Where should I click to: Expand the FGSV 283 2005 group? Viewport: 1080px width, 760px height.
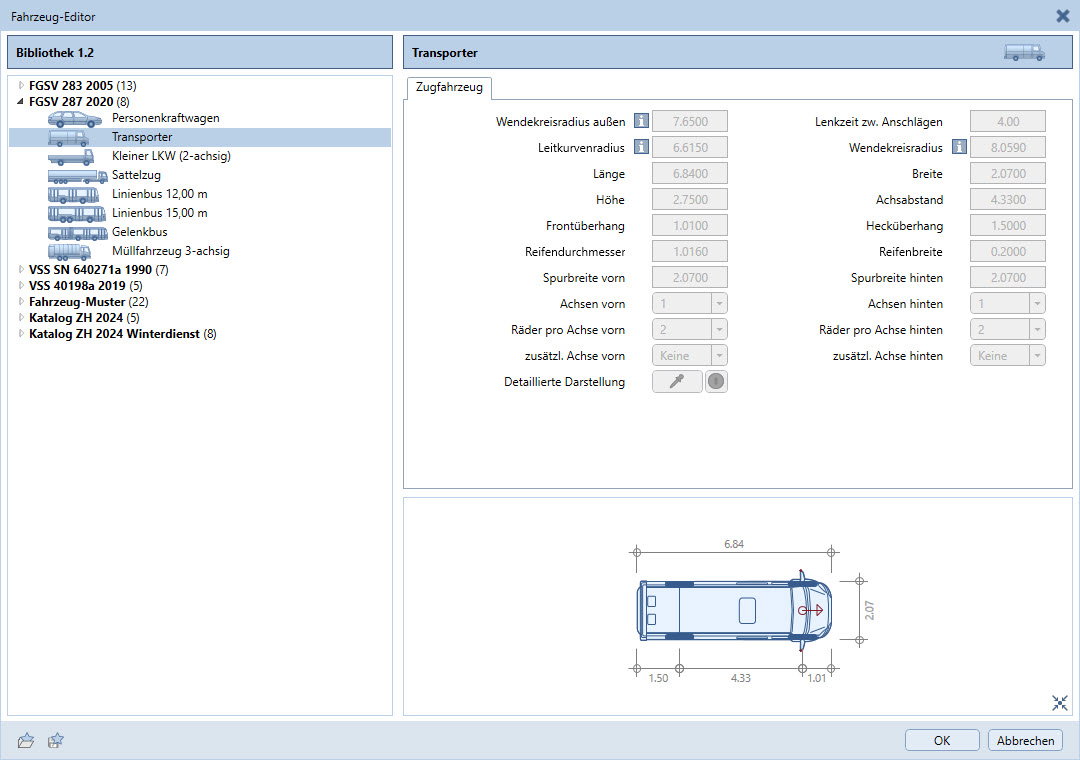pos(20,85)
